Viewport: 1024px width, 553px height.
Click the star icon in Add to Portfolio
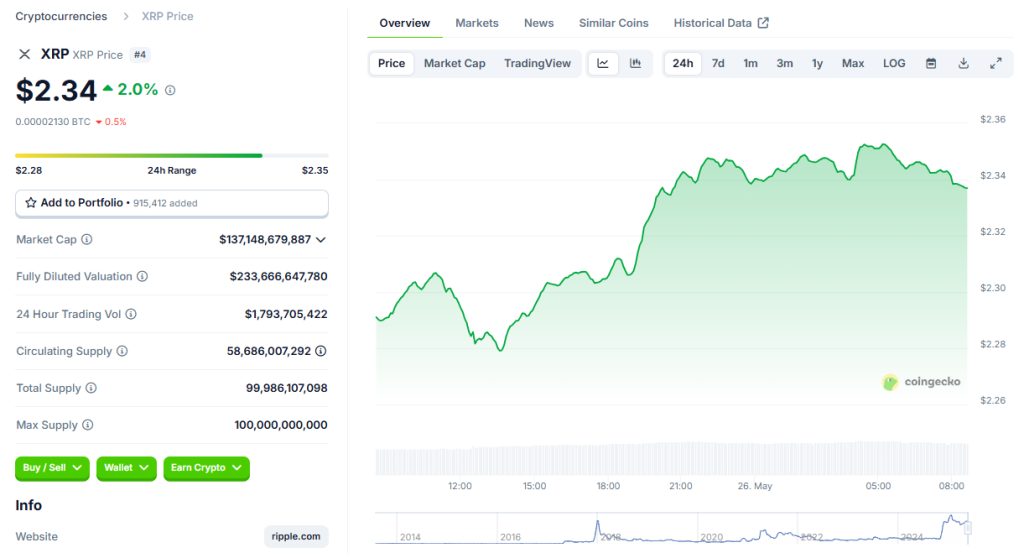(x=31, y=202)
